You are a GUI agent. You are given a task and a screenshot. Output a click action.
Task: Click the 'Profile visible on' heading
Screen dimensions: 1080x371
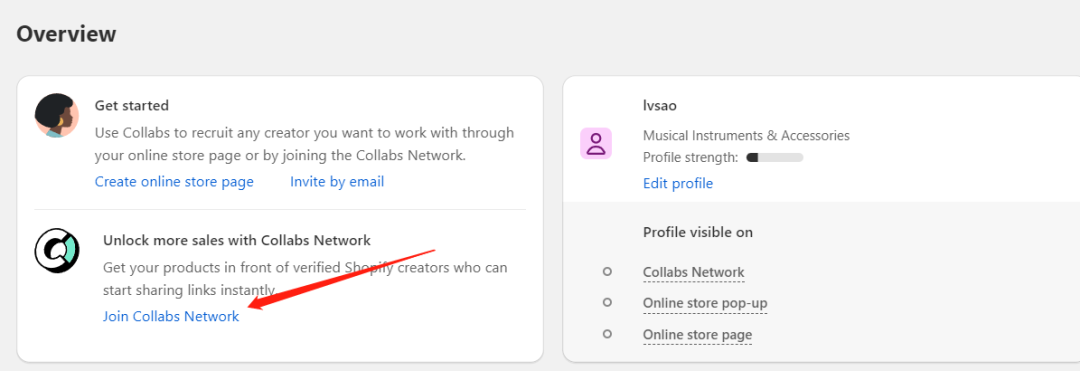(x=698, y=233)
